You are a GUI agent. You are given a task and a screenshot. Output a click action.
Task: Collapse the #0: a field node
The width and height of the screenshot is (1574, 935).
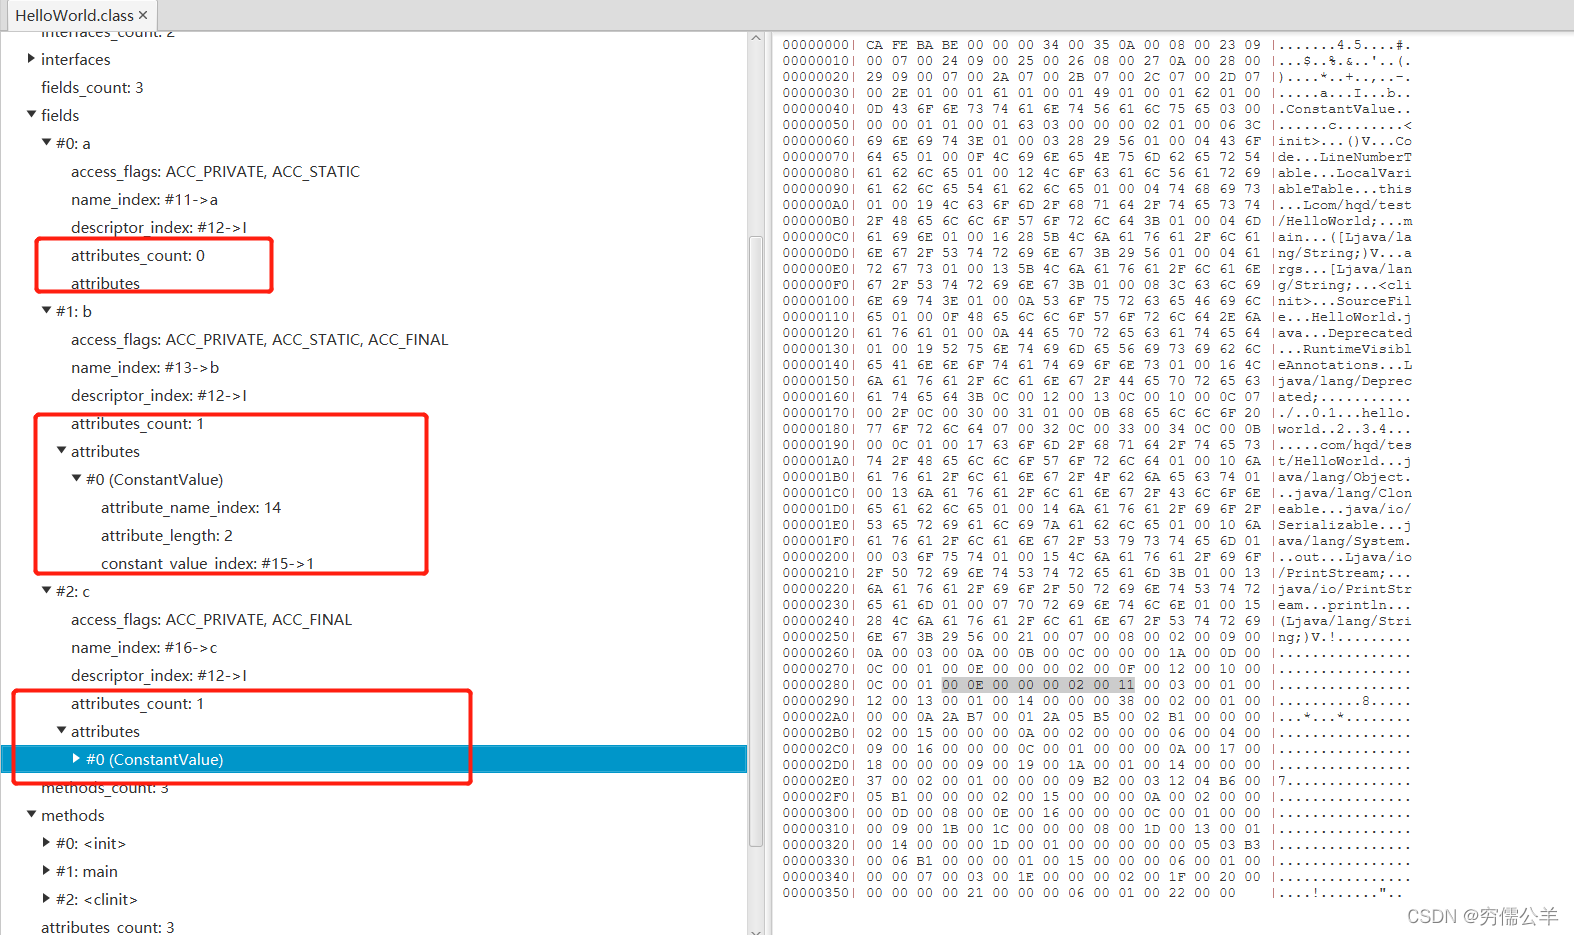[46, 143]
